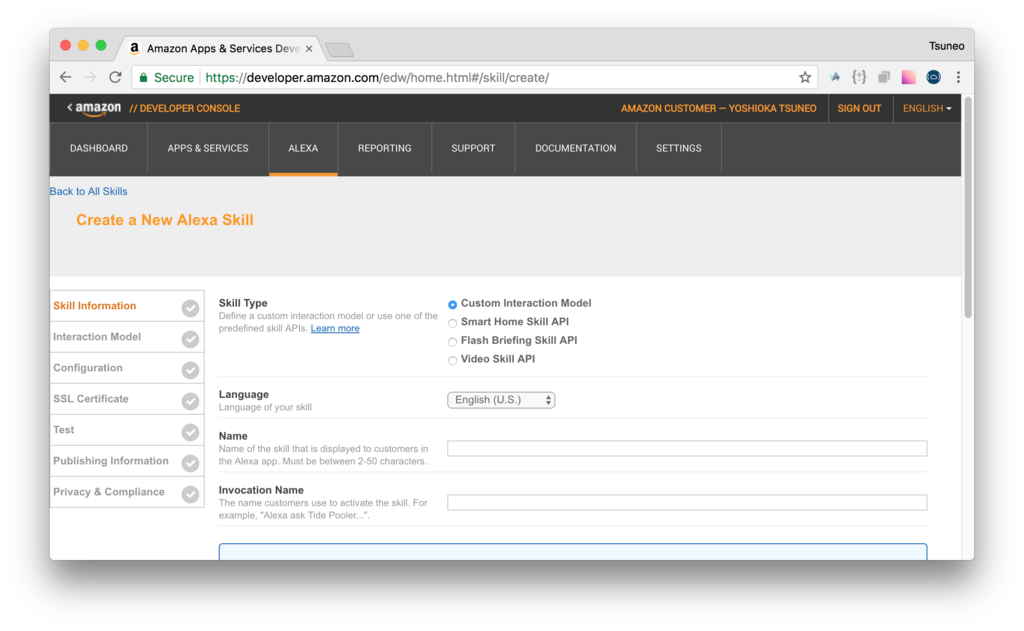Open the APPS & SERVICES tab
The image size is (1024, 631).
(x=208, y=148)
